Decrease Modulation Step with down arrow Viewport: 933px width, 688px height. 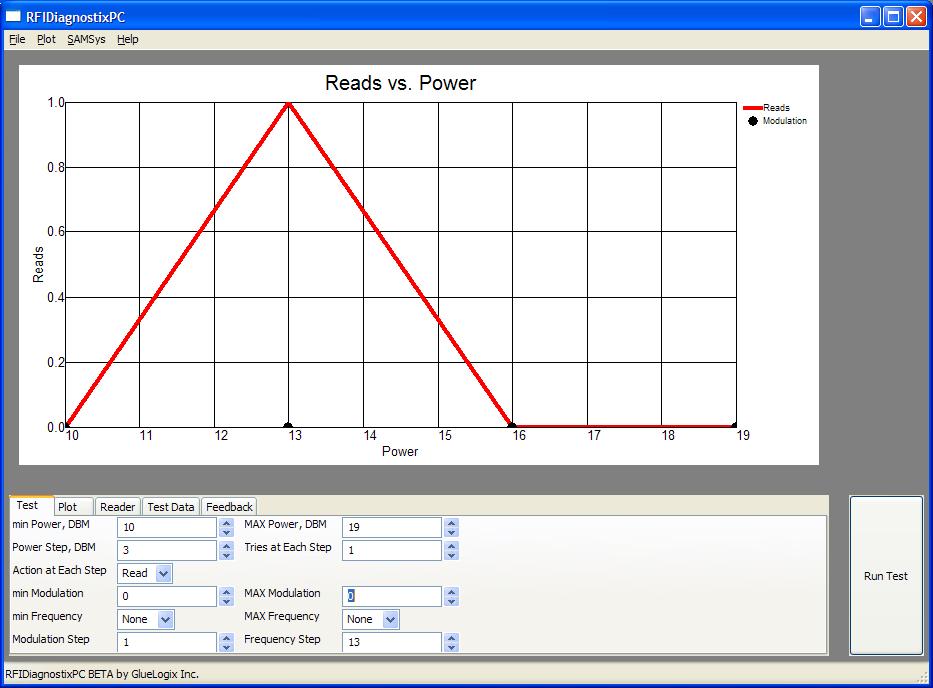(x=226, y=648)
